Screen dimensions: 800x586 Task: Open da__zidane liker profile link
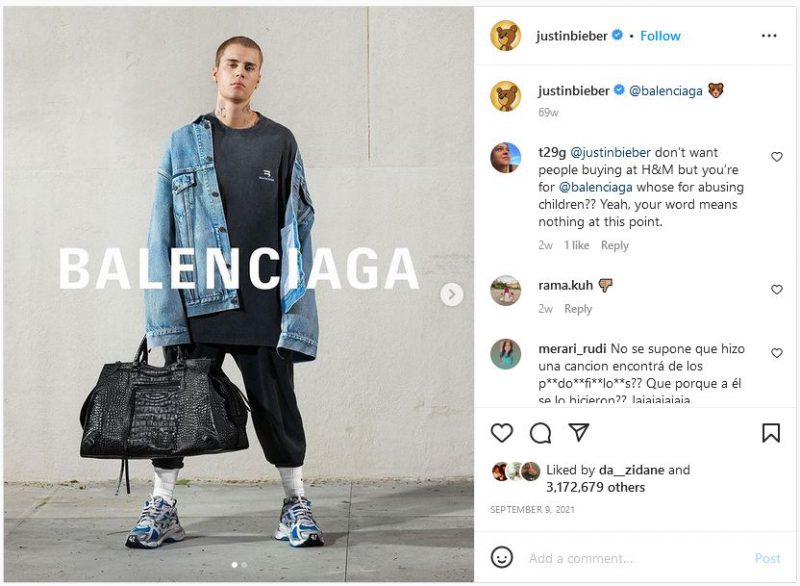coord(631,469)
